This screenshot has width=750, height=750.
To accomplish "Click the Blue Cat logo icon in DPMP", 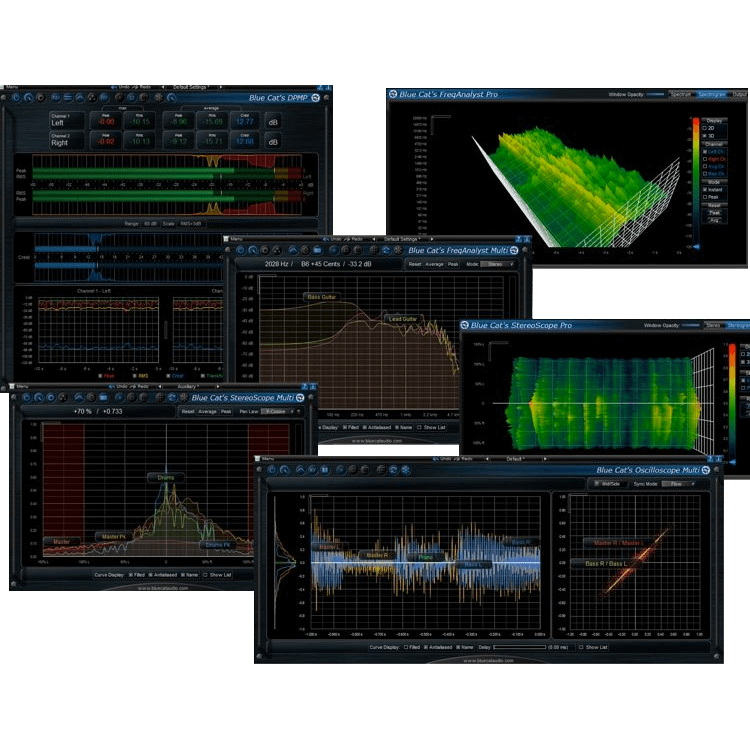I will pos(316,98).
